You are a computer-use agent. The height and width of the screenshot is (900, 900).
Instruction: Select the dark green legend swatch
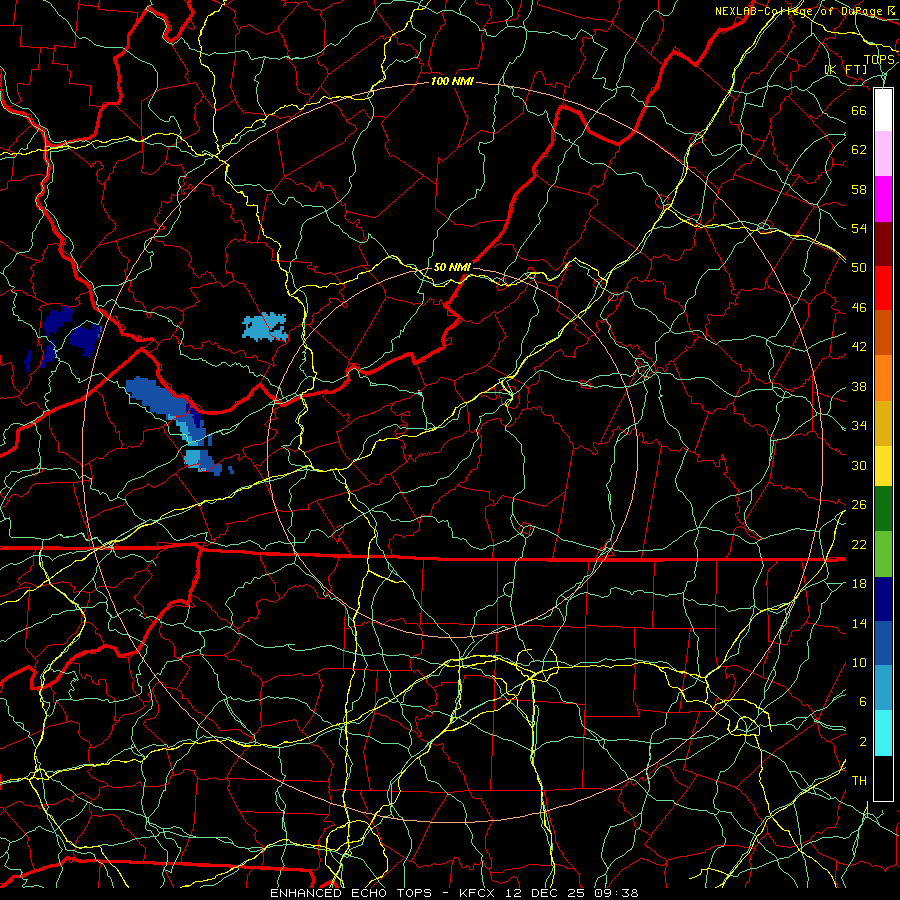click(x=883, y=509)
